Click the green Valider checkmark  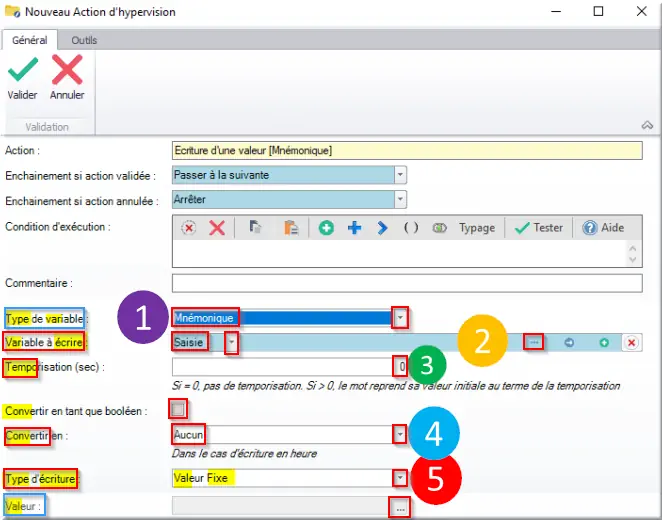coord(23,70)
